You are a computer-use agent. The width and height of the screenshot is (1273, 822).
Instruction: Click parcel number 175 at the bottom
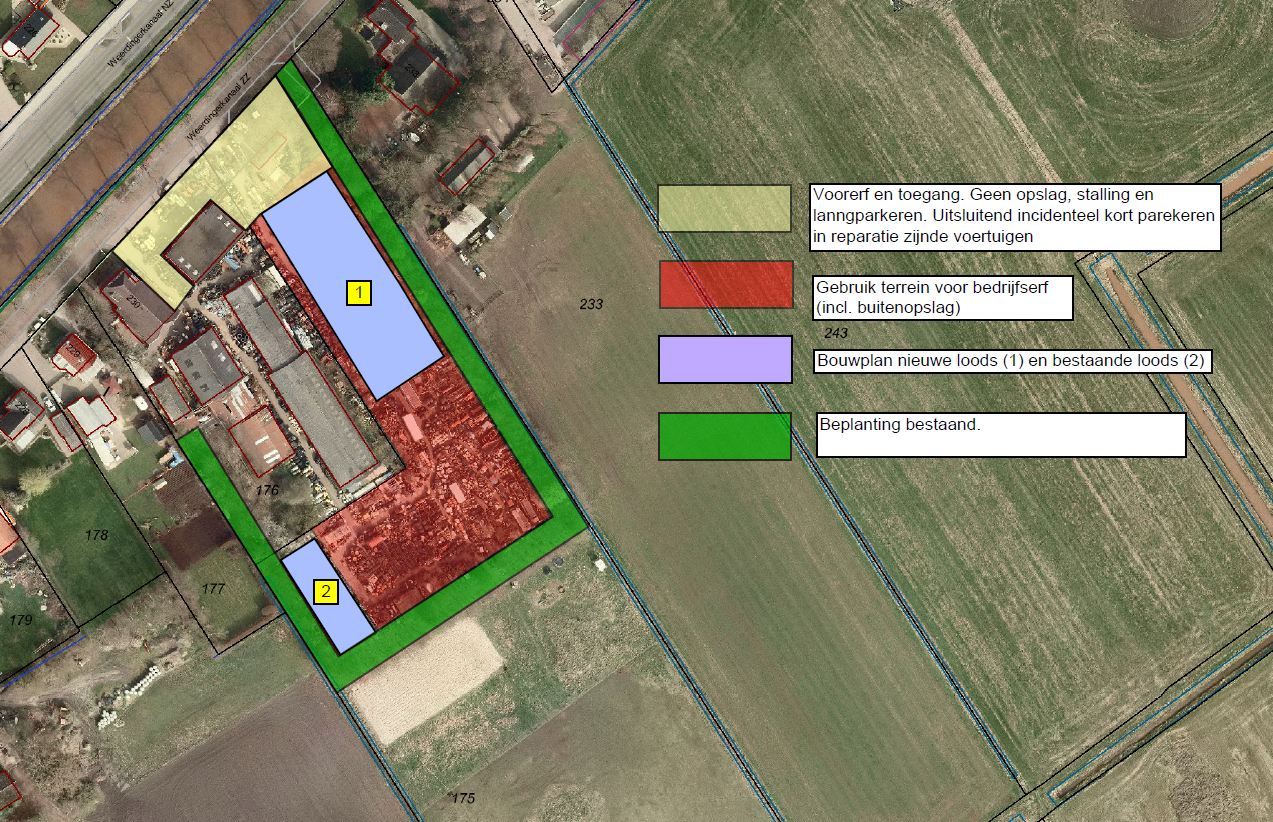click(462, 798)
